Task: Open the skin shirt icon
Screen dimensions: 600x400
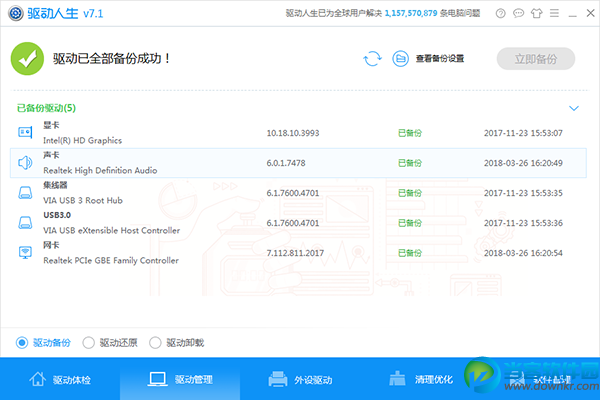Action: click(536, 13)
